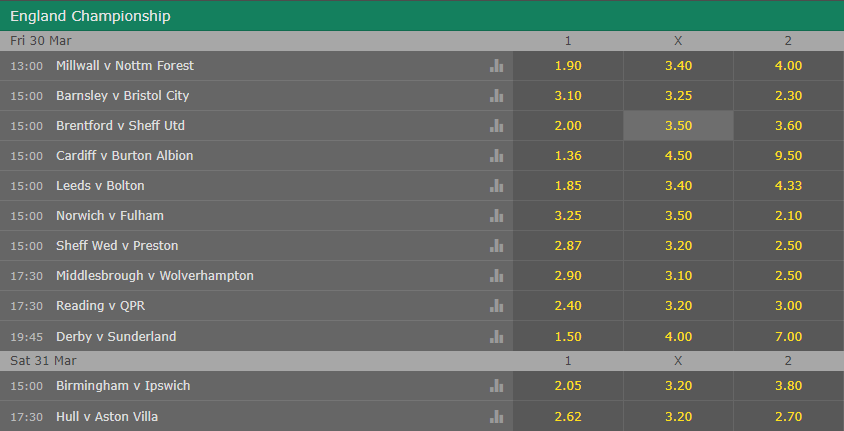844x431 pixels.
Task: Pick Sunderland away win at 7.00
Action: (x=789, y=336)
